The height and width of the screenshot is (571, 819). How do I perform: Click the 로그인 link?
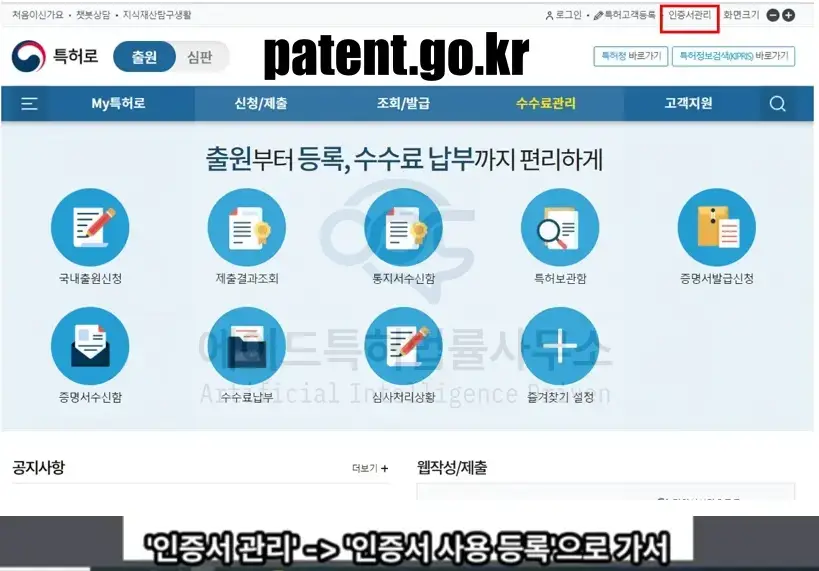click(564, 15)
